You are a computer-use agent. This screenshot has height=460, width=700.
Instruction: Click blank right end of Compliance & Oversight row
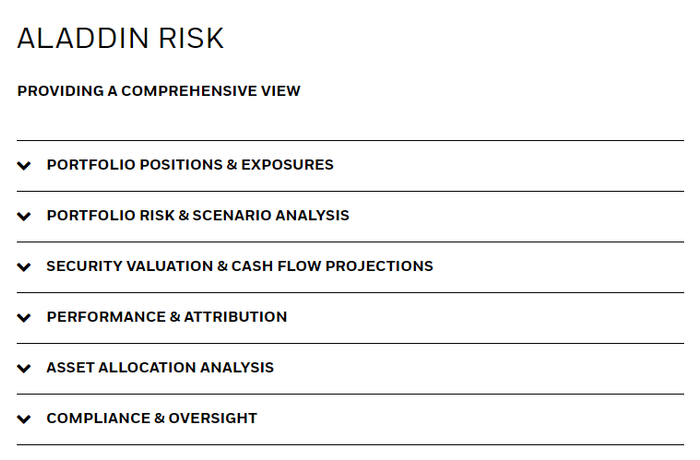[600, 419]
